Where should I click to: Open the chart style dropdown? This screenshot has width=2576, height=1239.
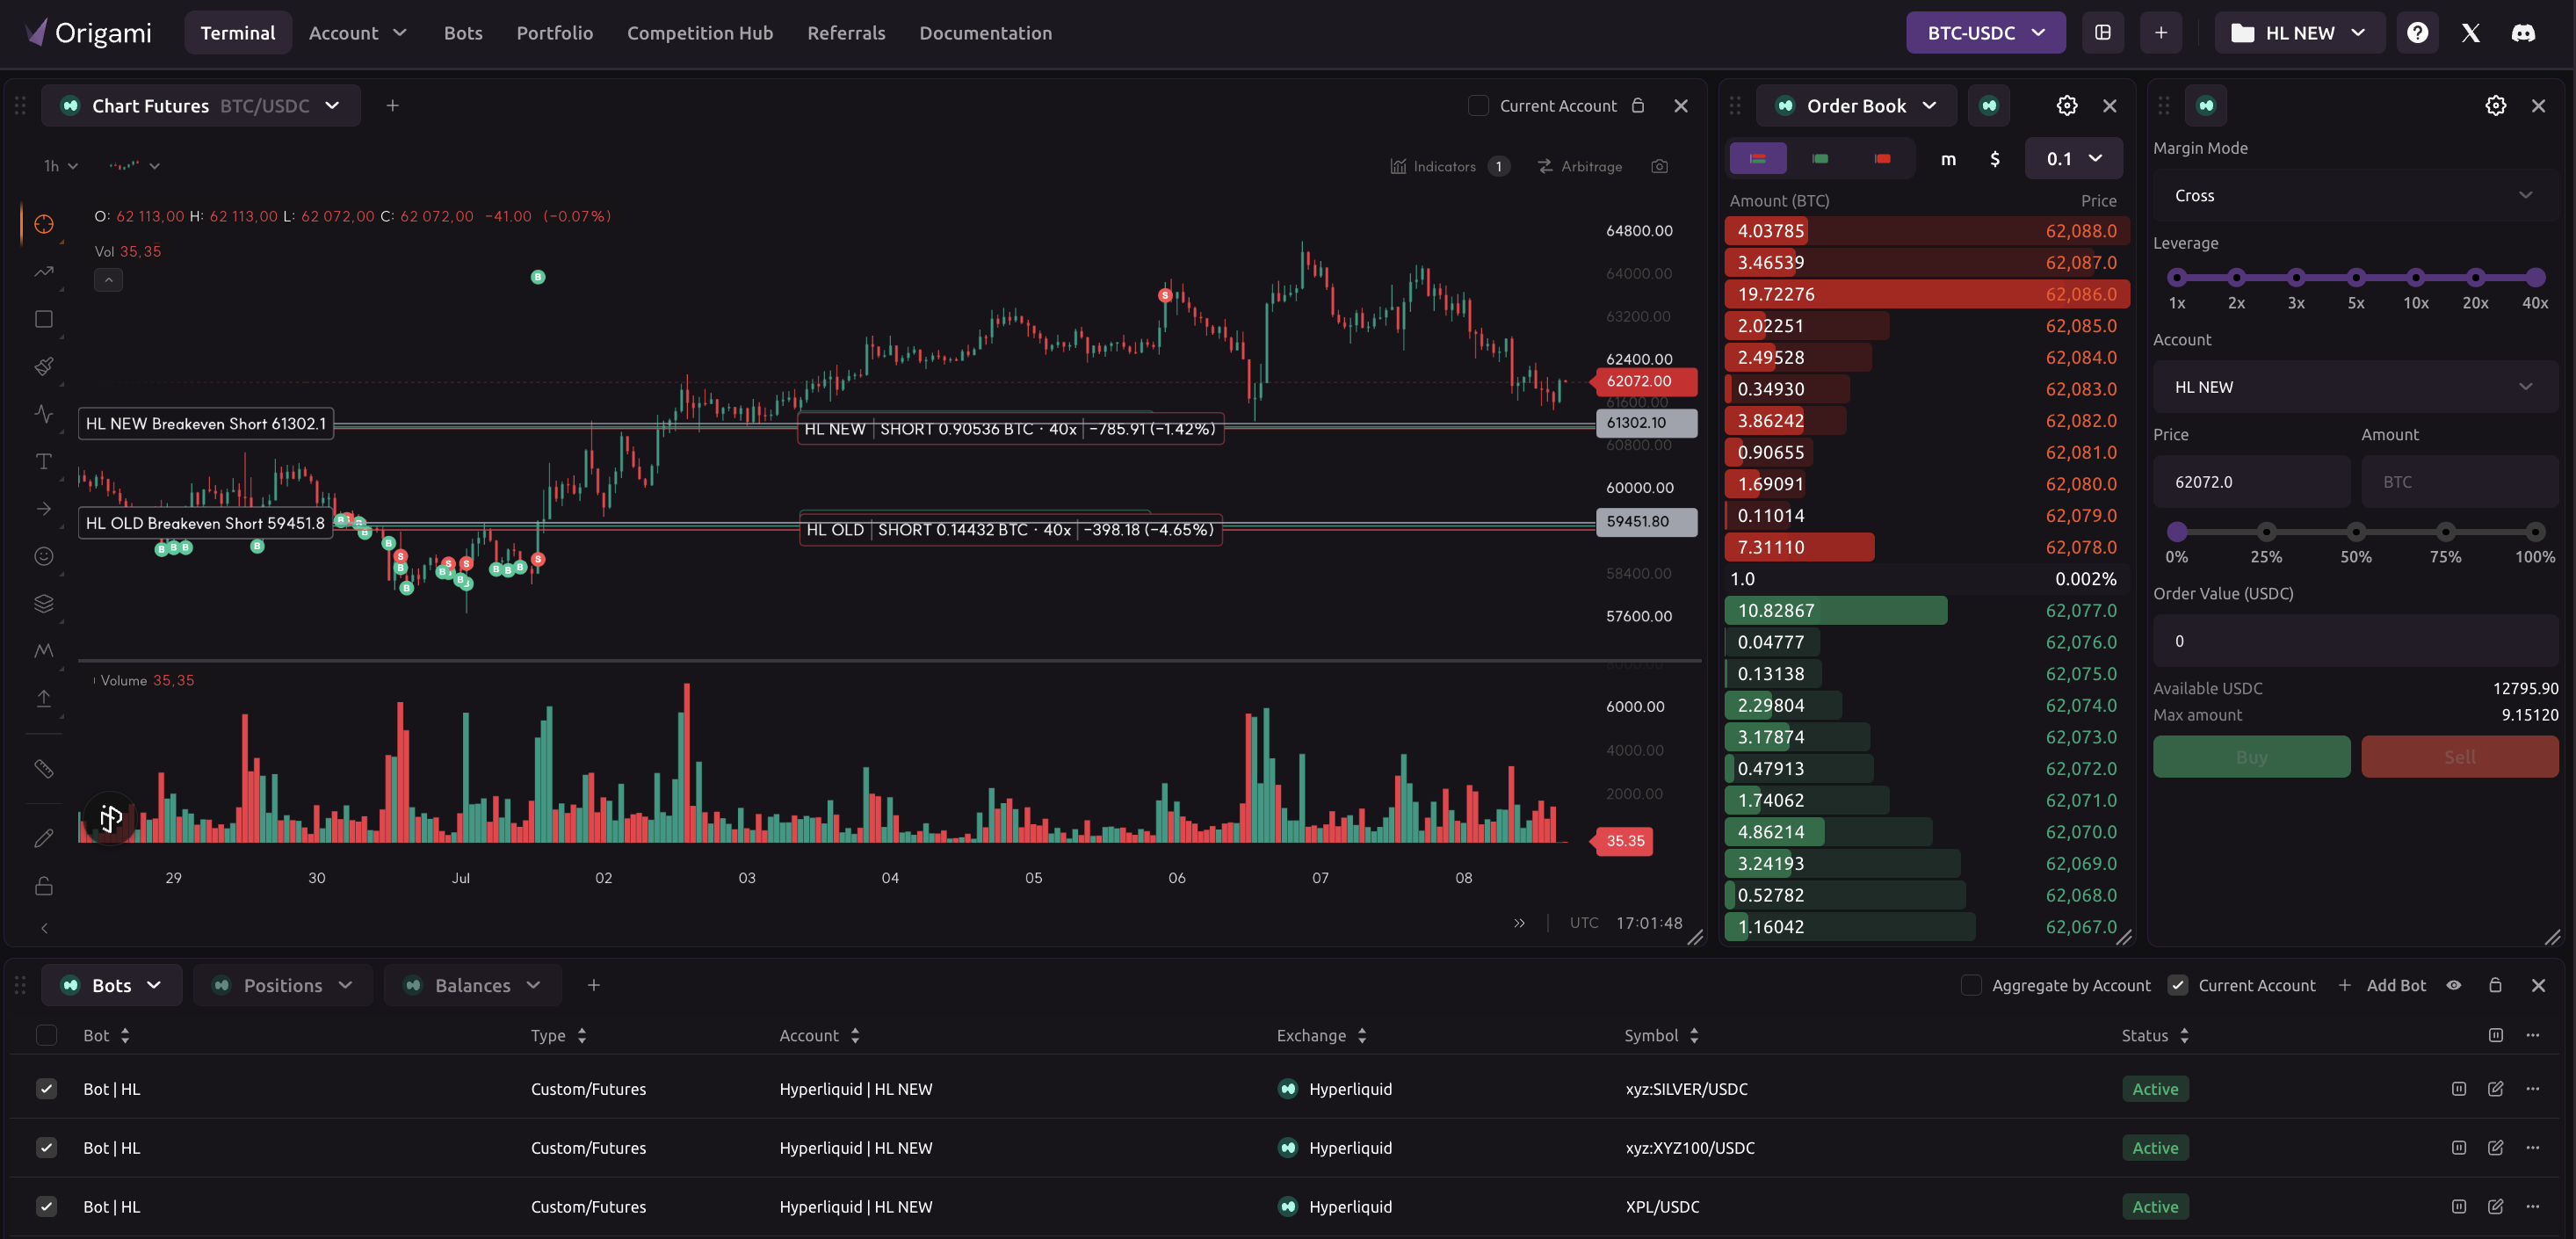pos(134,166)
